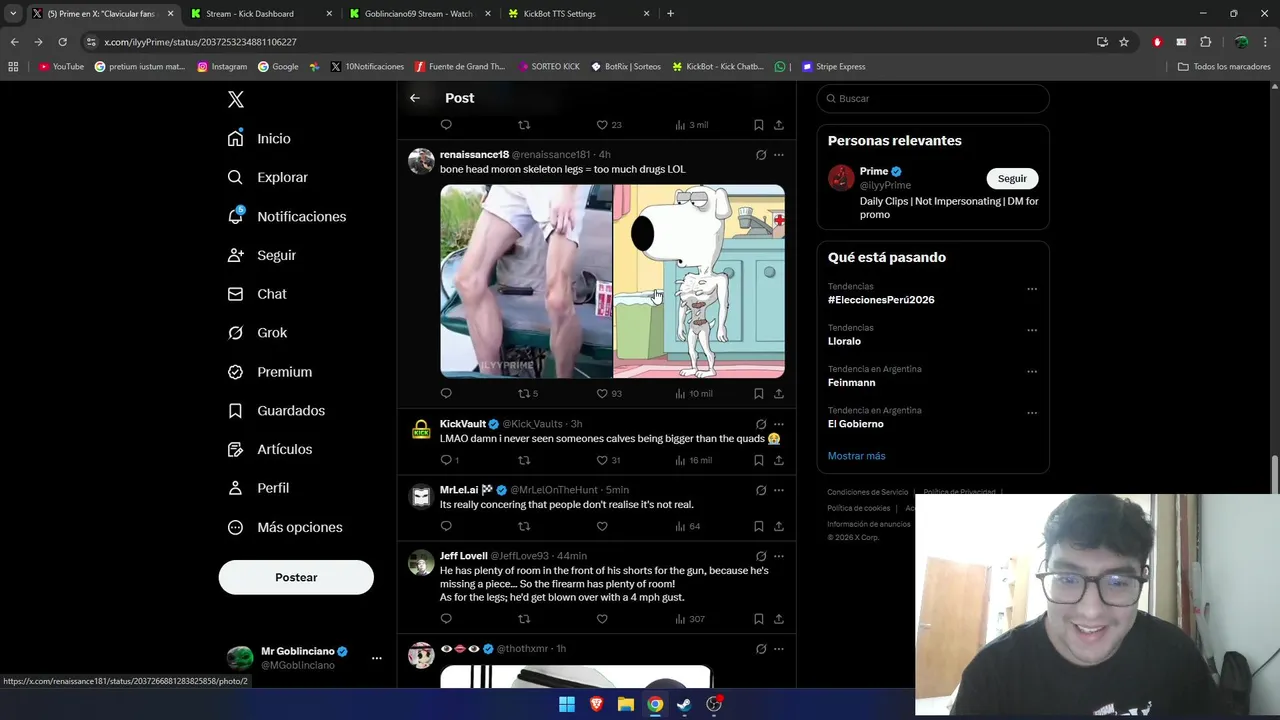This screenshot has width=1280, height=720.
Task: Repost KickVault's comment
Action: [524, 460]
